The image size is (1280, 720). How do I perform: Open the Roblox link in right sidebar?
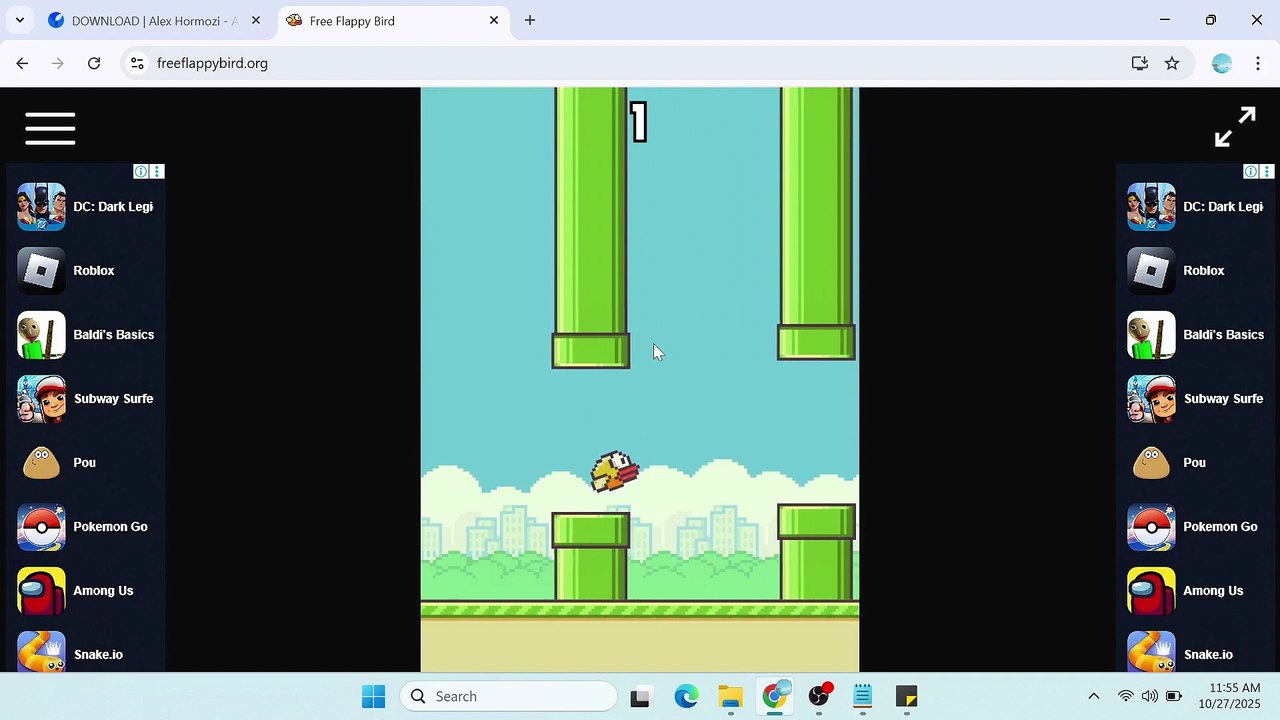point(1203,270)
